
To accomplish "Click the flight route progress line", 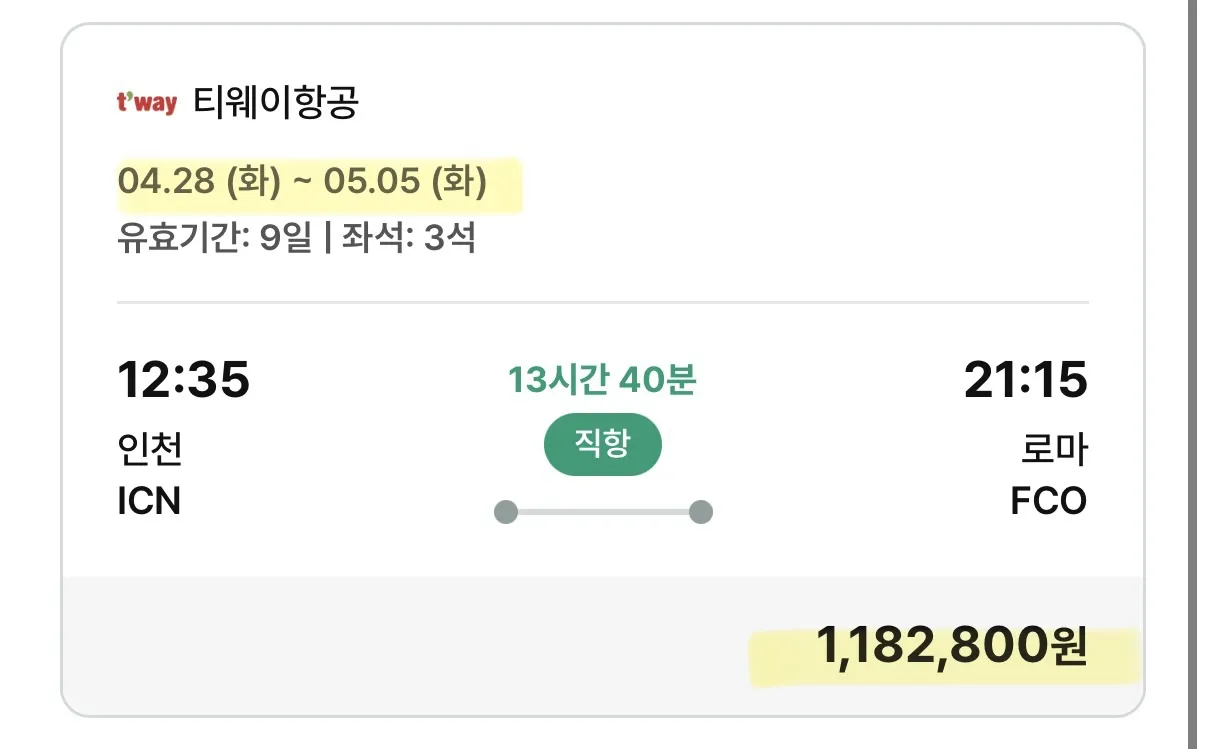I will [602, 510].
